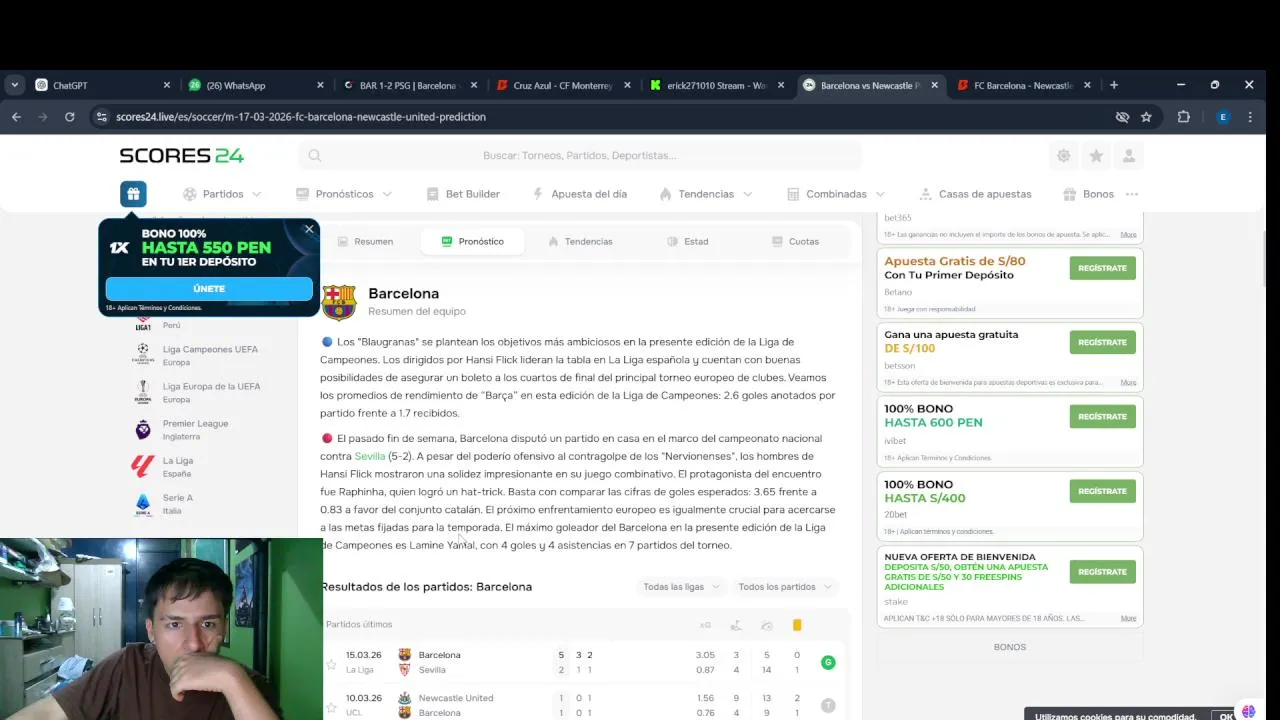Open Chrome extensions puzzle icon
1280x720 pixels.
pyautogui.click(x=1184, y=117)
